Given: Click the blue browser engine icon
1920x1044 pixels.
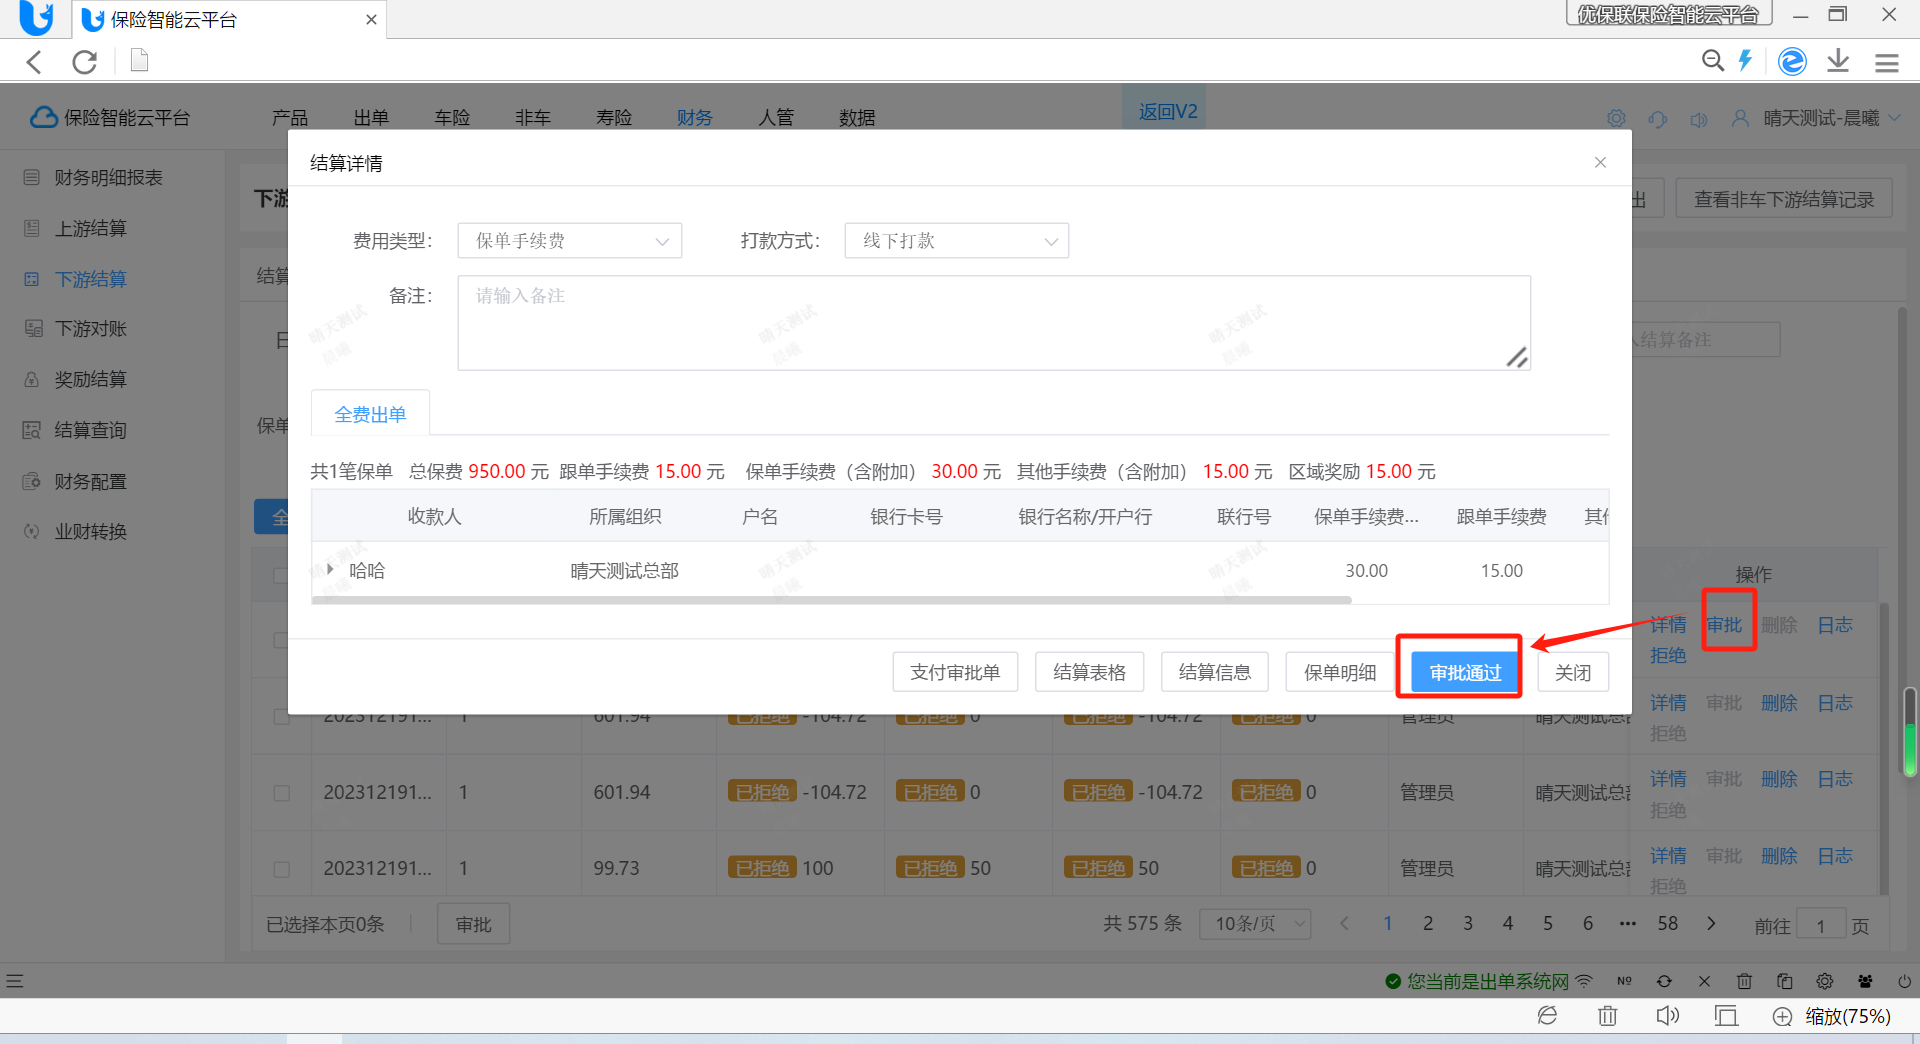Looking at the screenshot, I should pos(1792,62).
